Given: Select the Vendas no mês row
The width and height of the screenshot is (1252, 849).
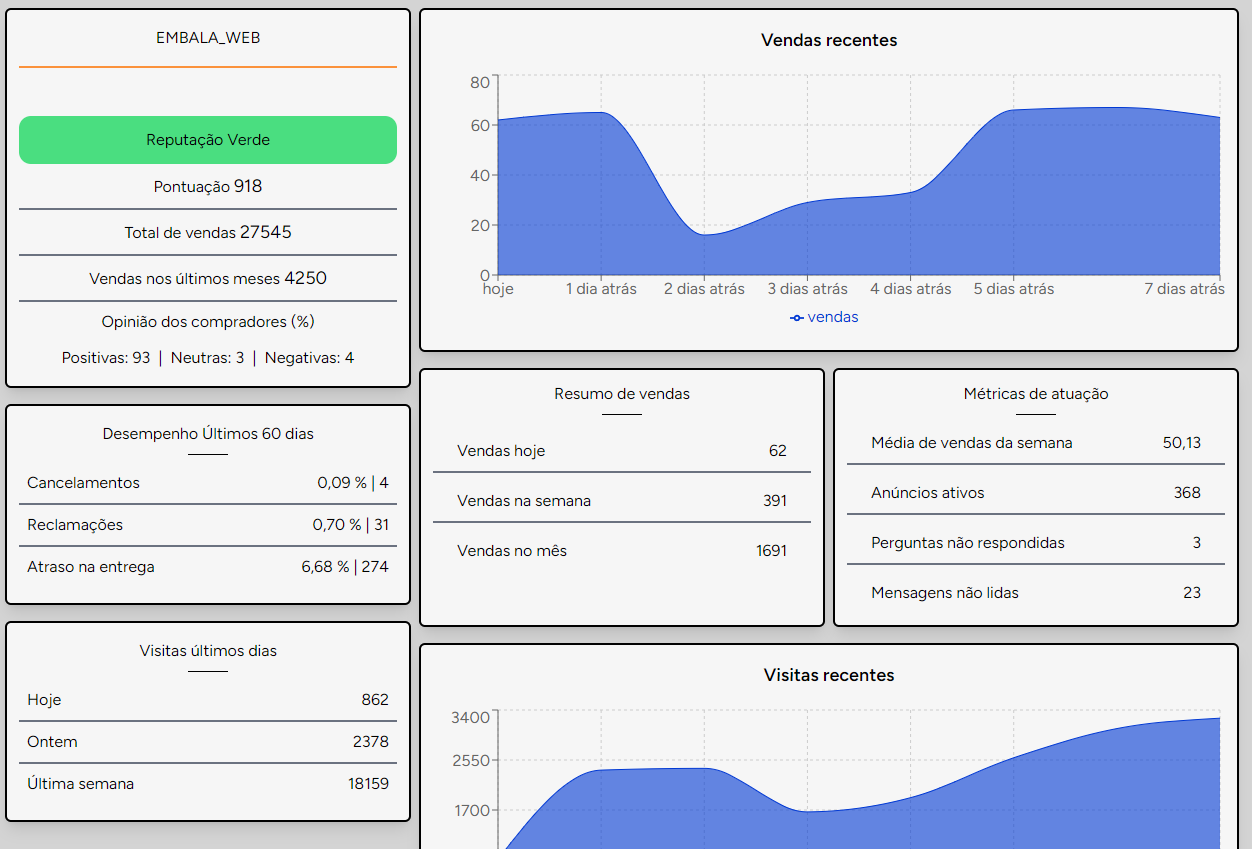Looking at the screenshot, I should (621, 551).
